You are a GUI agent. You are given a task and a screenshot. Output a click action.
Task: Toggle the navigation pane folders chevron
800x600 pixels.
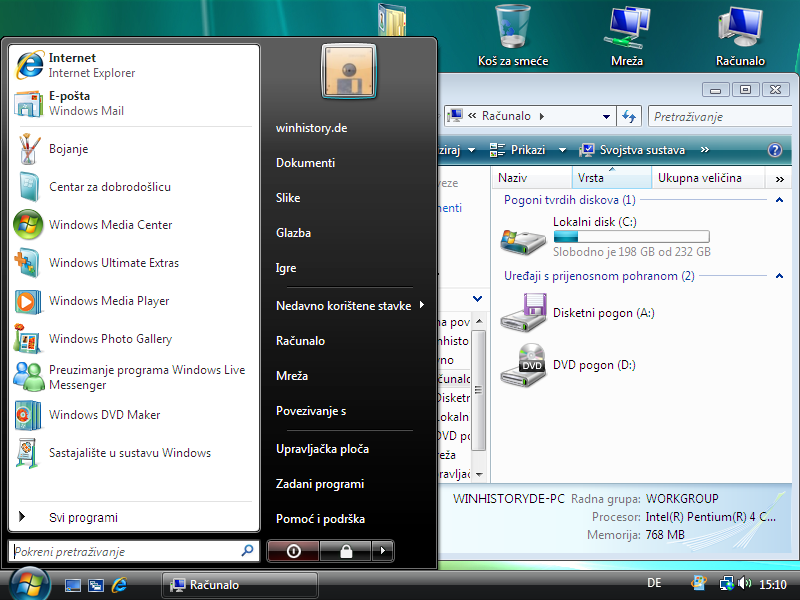coord(478,298)
